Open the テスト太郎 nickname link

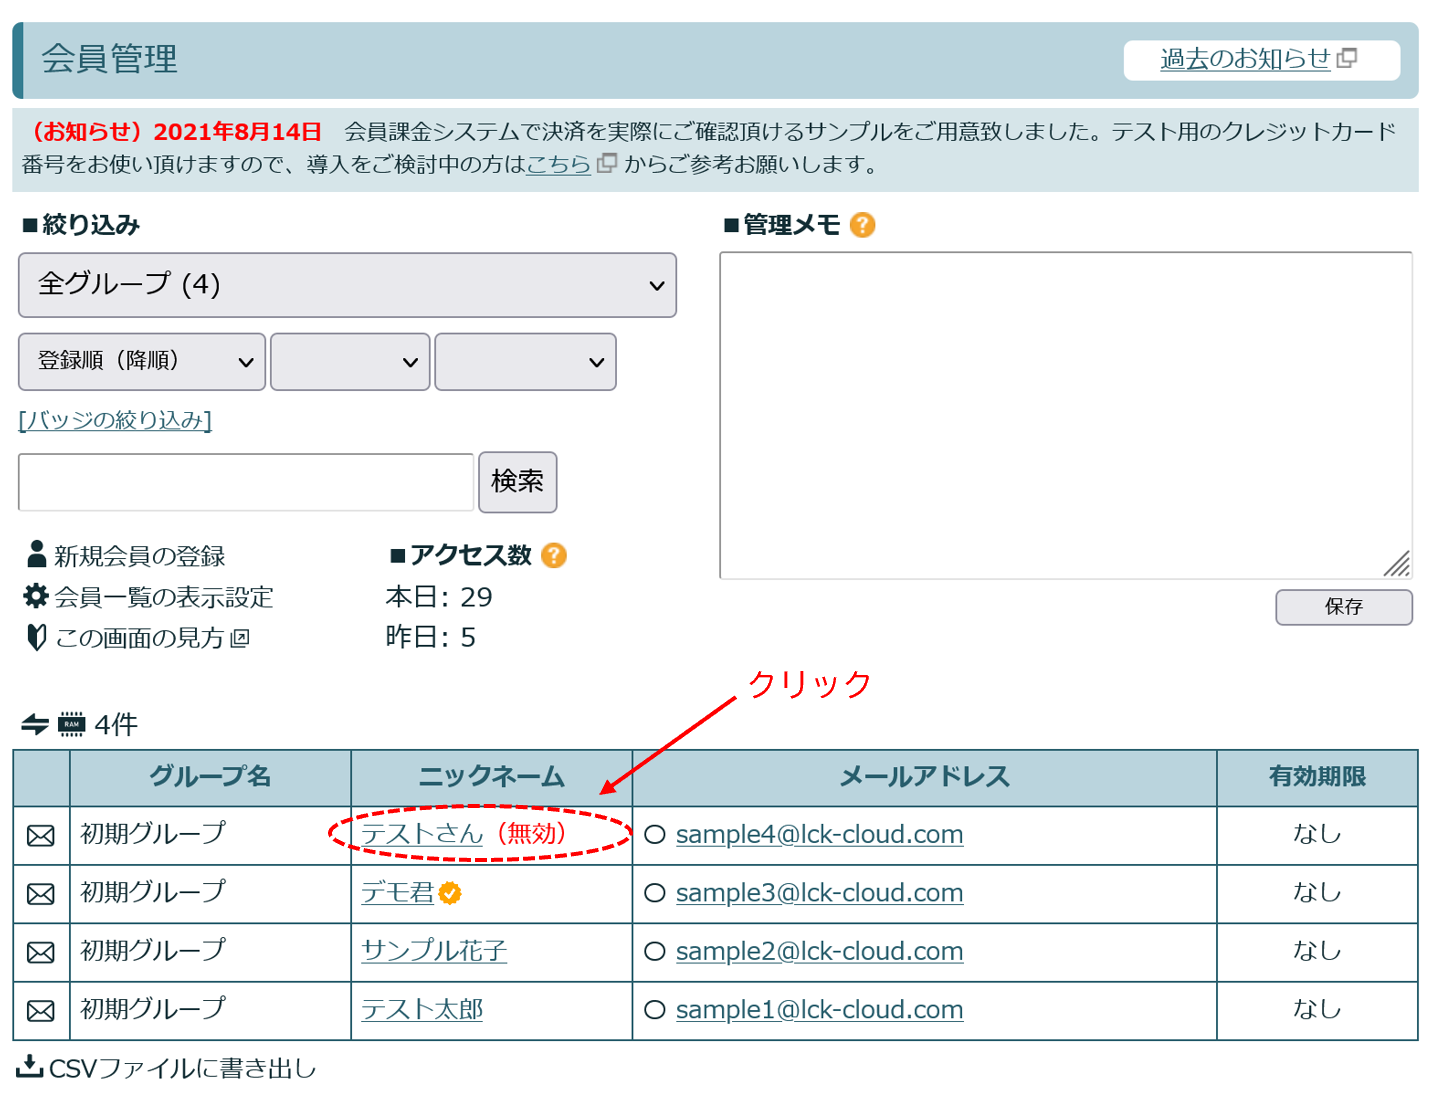pyautogui.click(x=422, y=1009)
